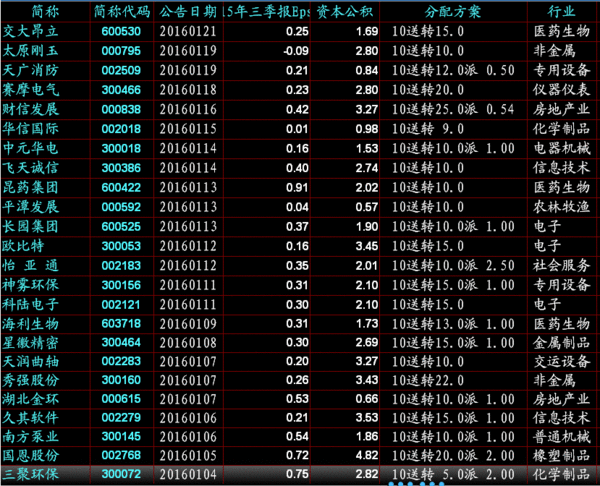Viewport: 600px width, 486px height.
Task: Click stock code 300466
Action: pos(121,90)
